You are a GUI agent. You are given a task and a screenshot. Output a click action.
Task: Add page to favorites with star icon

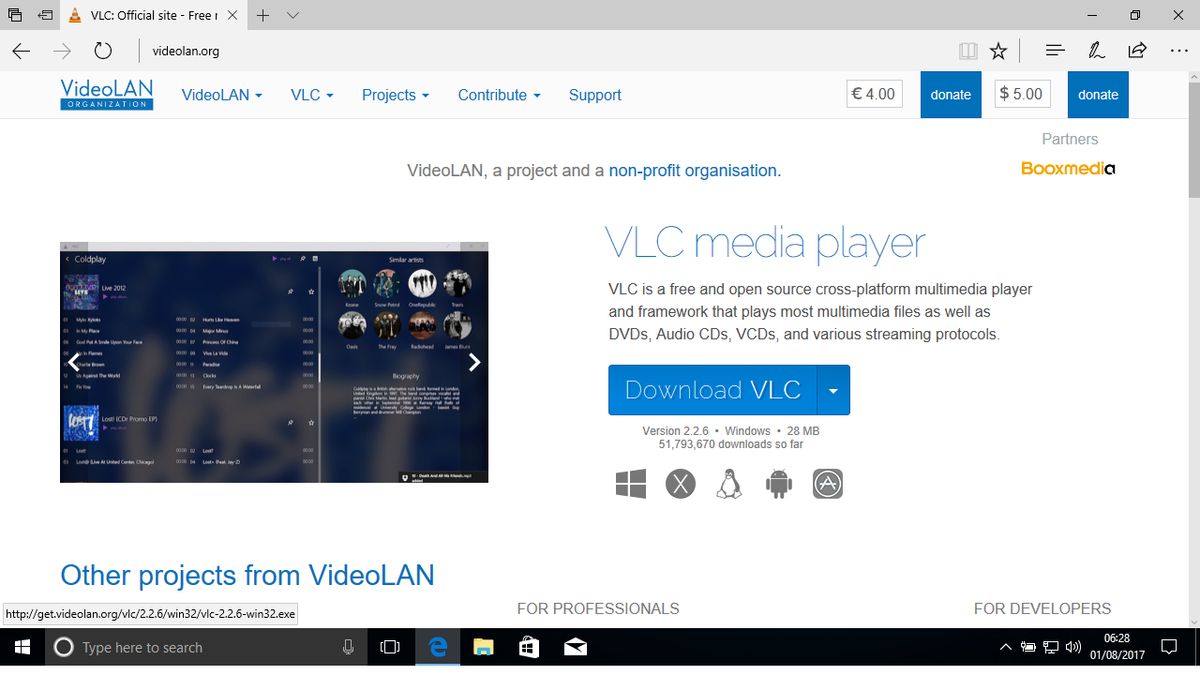pyautogui.click(x=998, y=50)
